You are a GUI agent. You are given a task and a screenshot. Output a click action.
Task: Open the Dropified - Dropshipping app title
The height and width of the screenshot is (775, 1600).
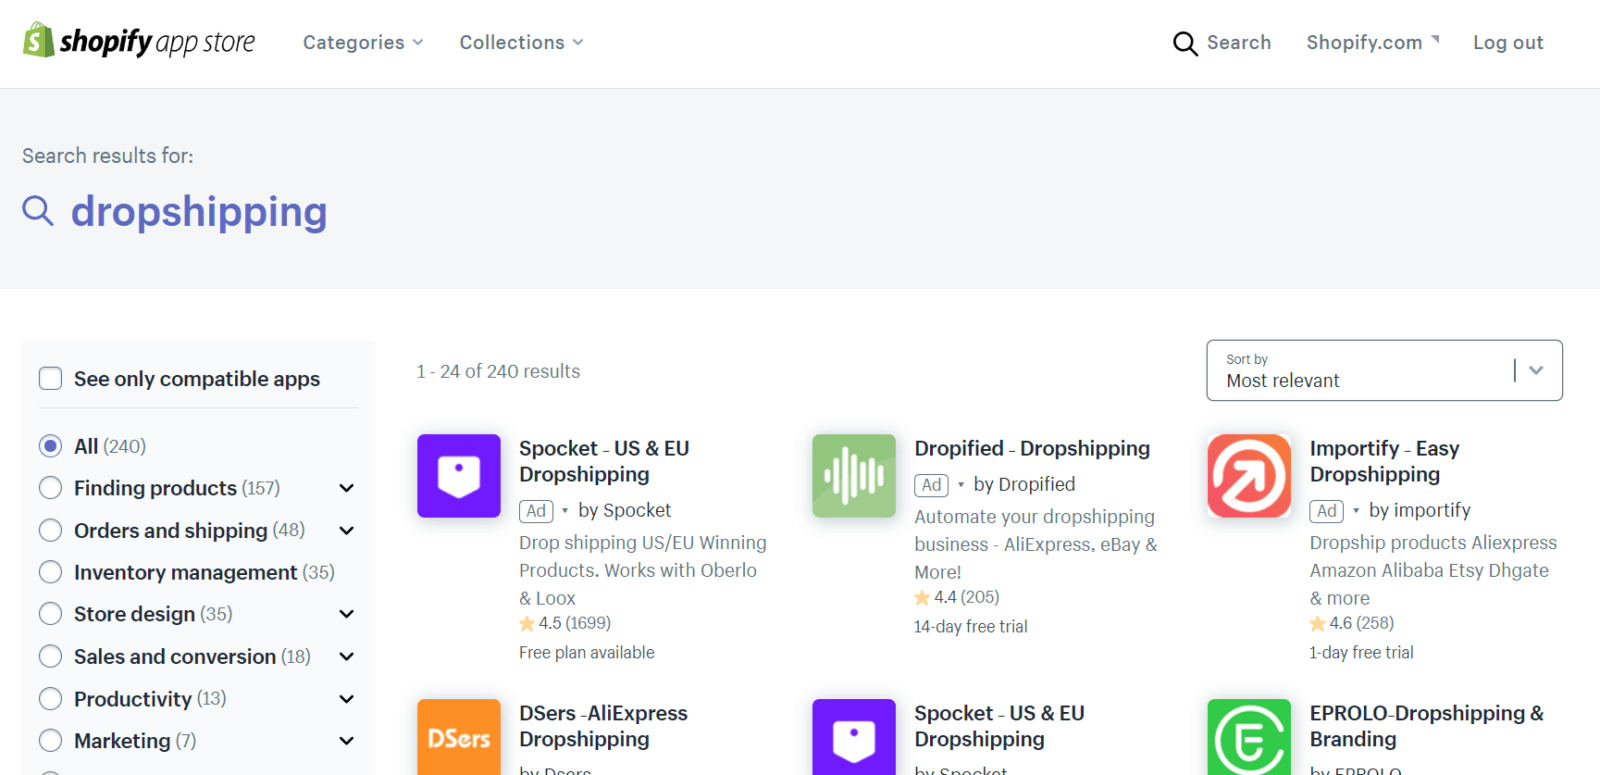(1031, 448)
